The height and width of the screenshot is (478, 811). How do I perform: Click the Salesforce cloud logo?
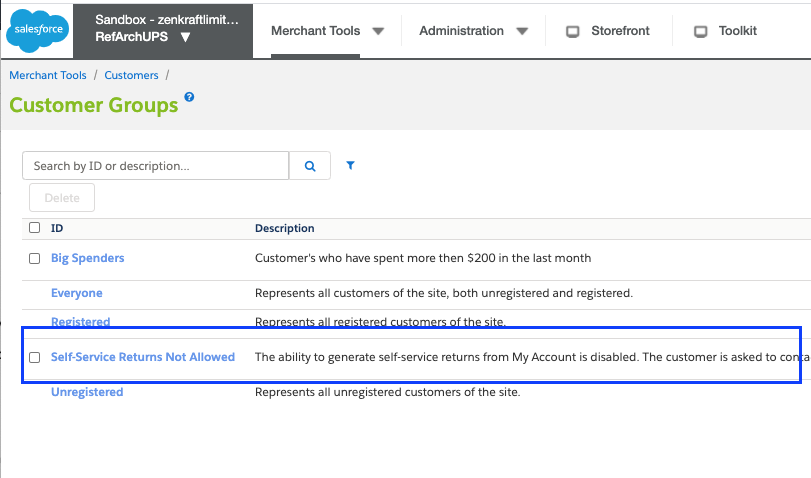pyautogui.click(x=37, y=30)
